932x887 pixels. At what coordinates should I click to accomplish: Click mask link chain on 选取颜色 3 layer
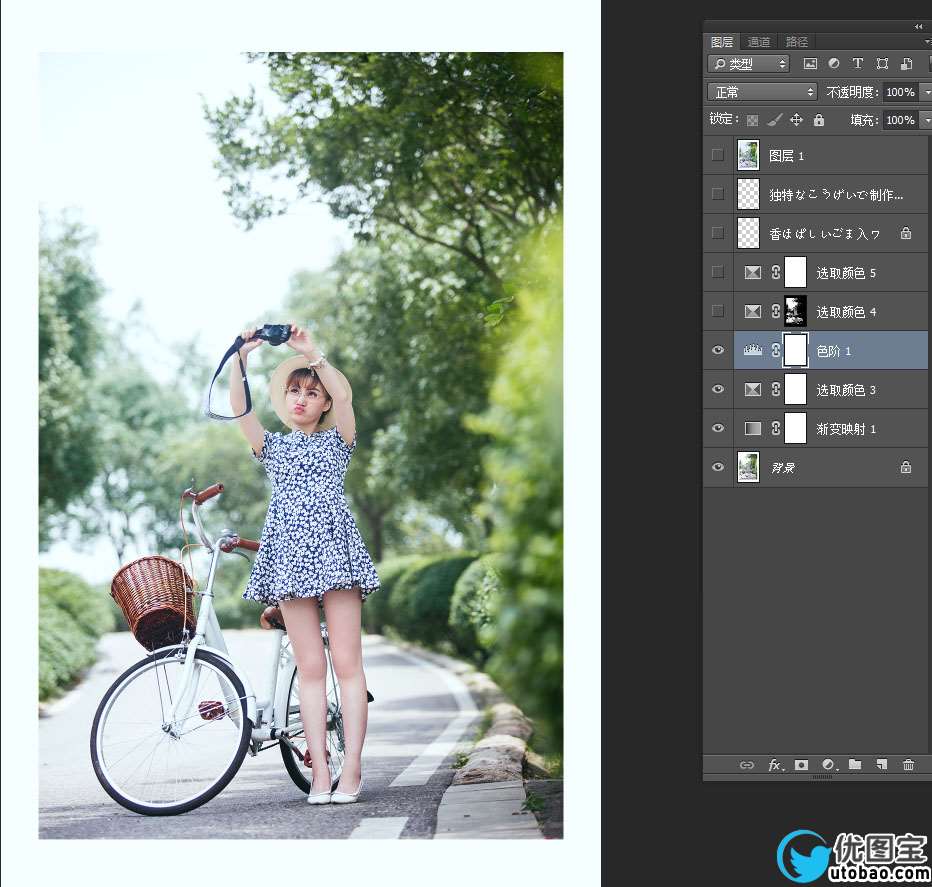coord(776,389)
